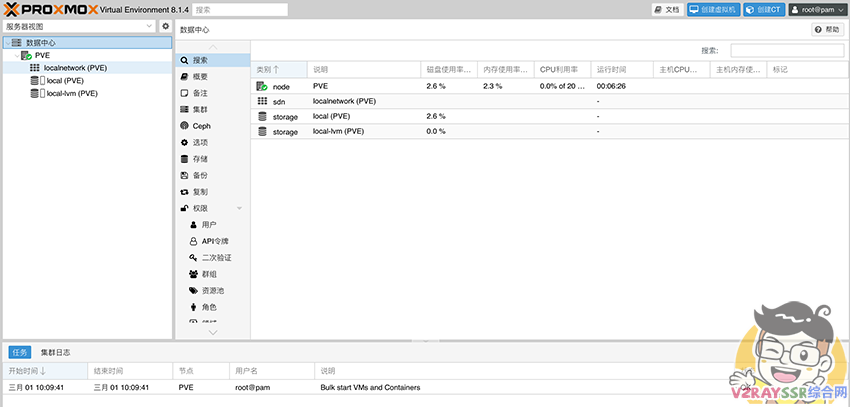Open the Ceph section in sidebar

point(200,126)
